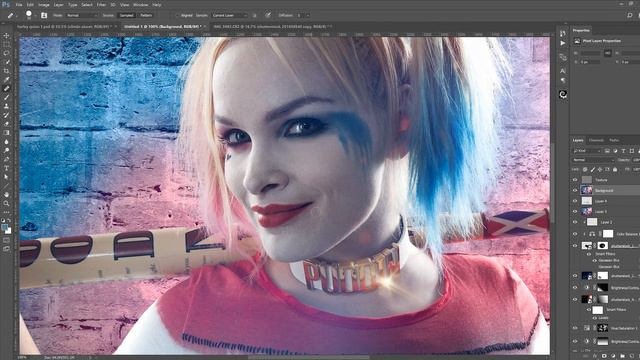Click the Color Balance layer mask thumbnail

pyautogui.click(x=608, y=234)
